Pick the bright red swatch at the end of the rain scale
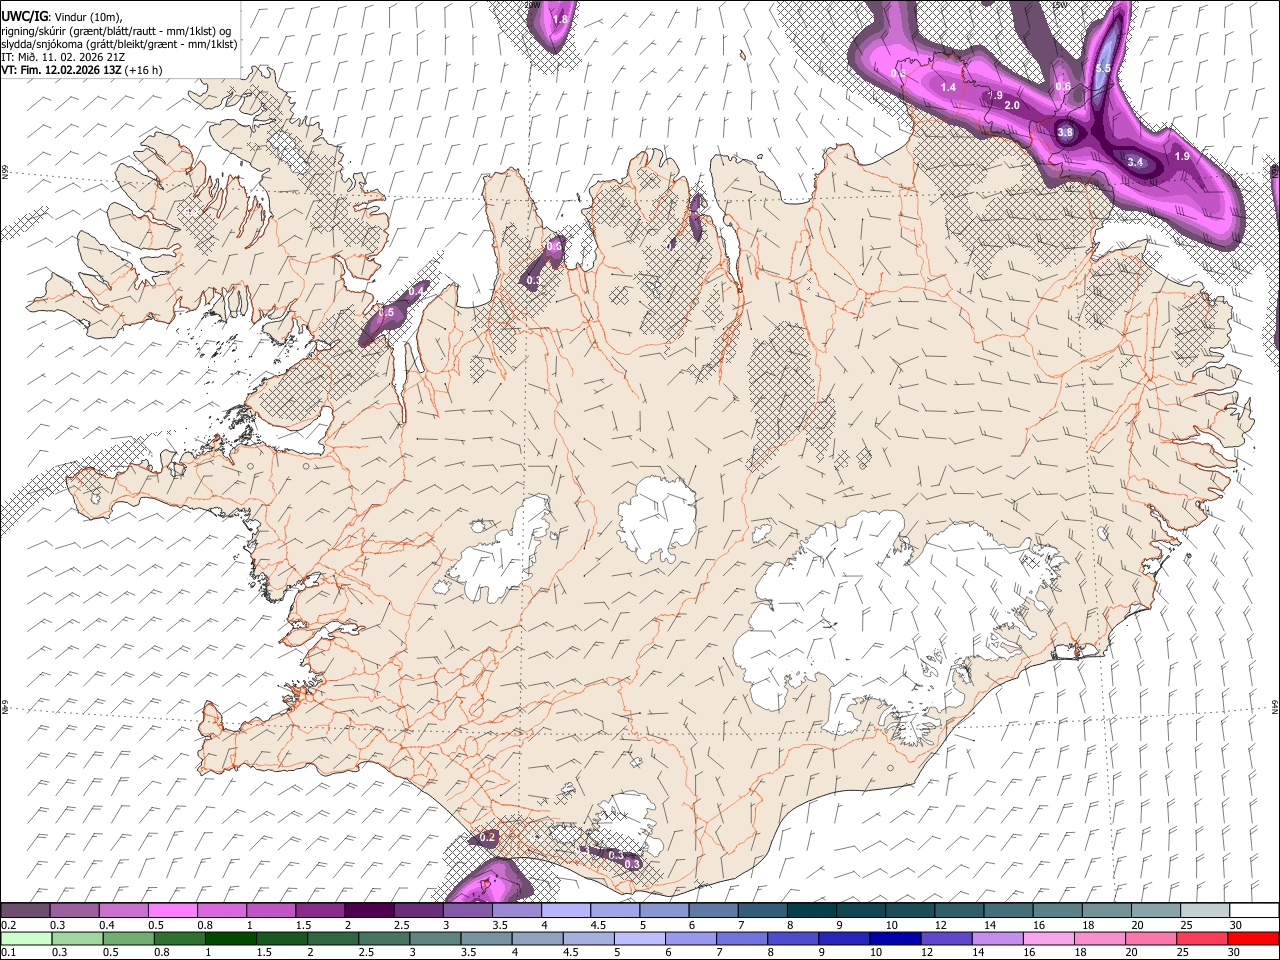The height and width of the screenshot is (960, 1280). point(1253,938)
